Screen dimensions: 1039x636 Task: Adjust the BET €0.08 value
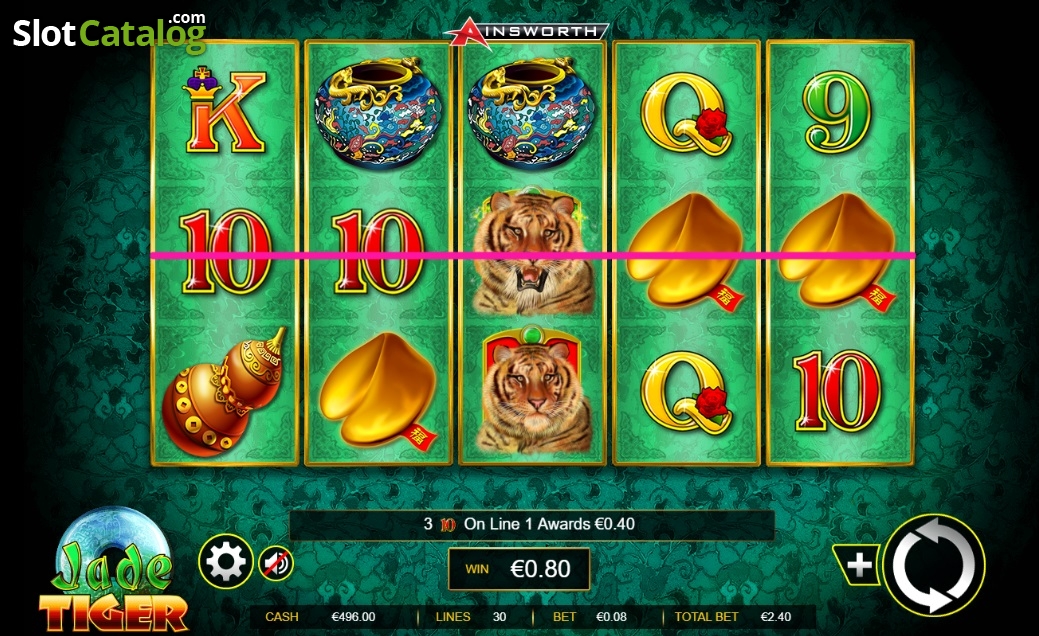tap(590, 616)
